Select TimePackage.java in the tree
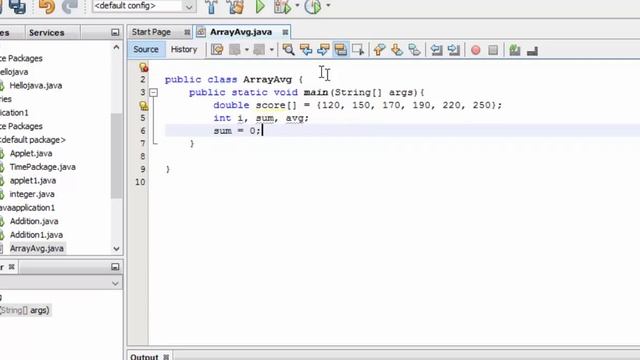This screenshot has width=640, height=360. [42, 167]
